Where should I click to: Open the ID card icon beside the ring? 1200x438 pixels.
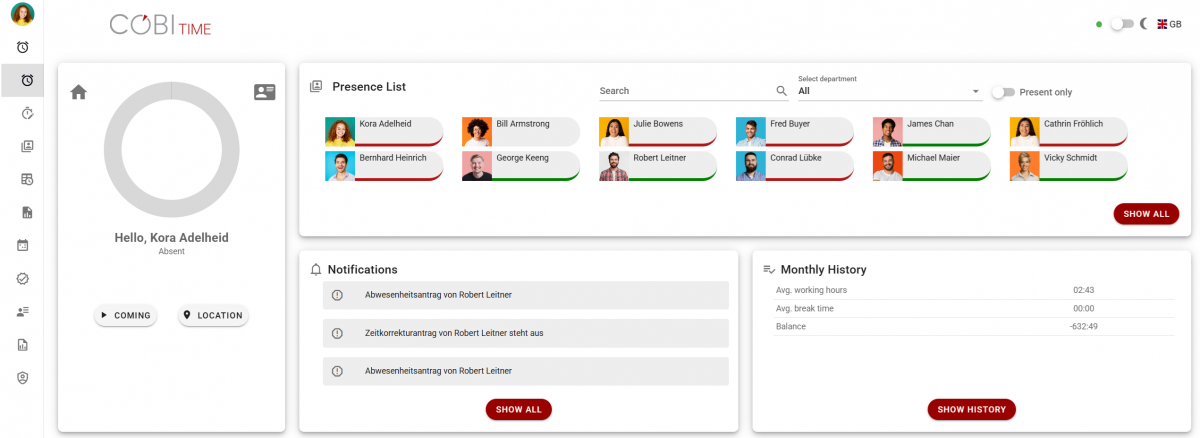tap(264, 92)
